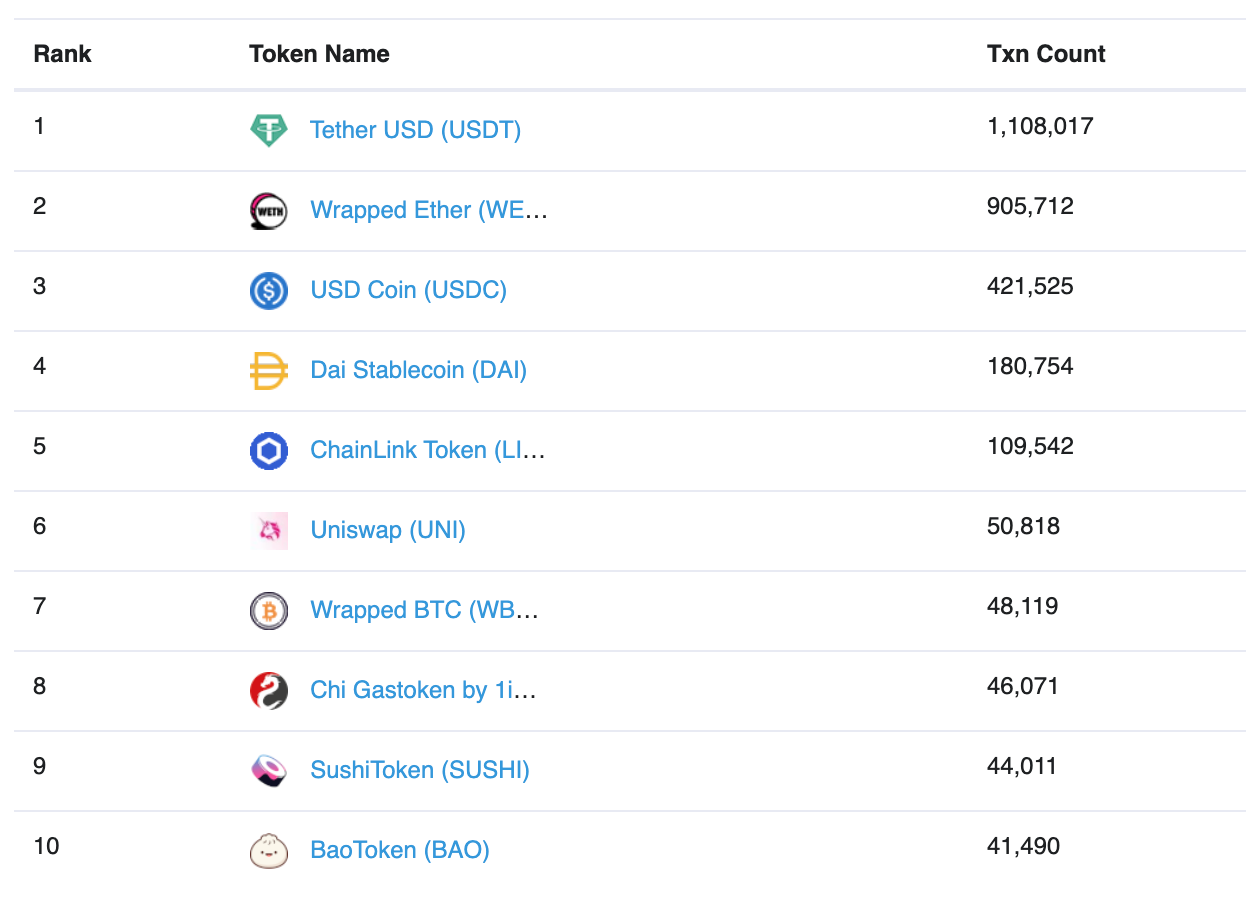The image size is (1246, 910).
Task: Select the txn count 180,754
Action: click(x=1030, y=367)
